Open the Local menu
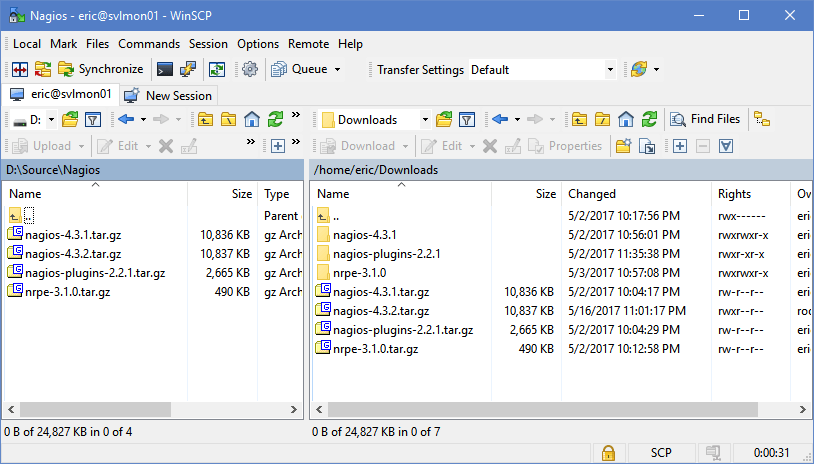The height and width of the screenshot is (464, 814). tap(26, 44)
